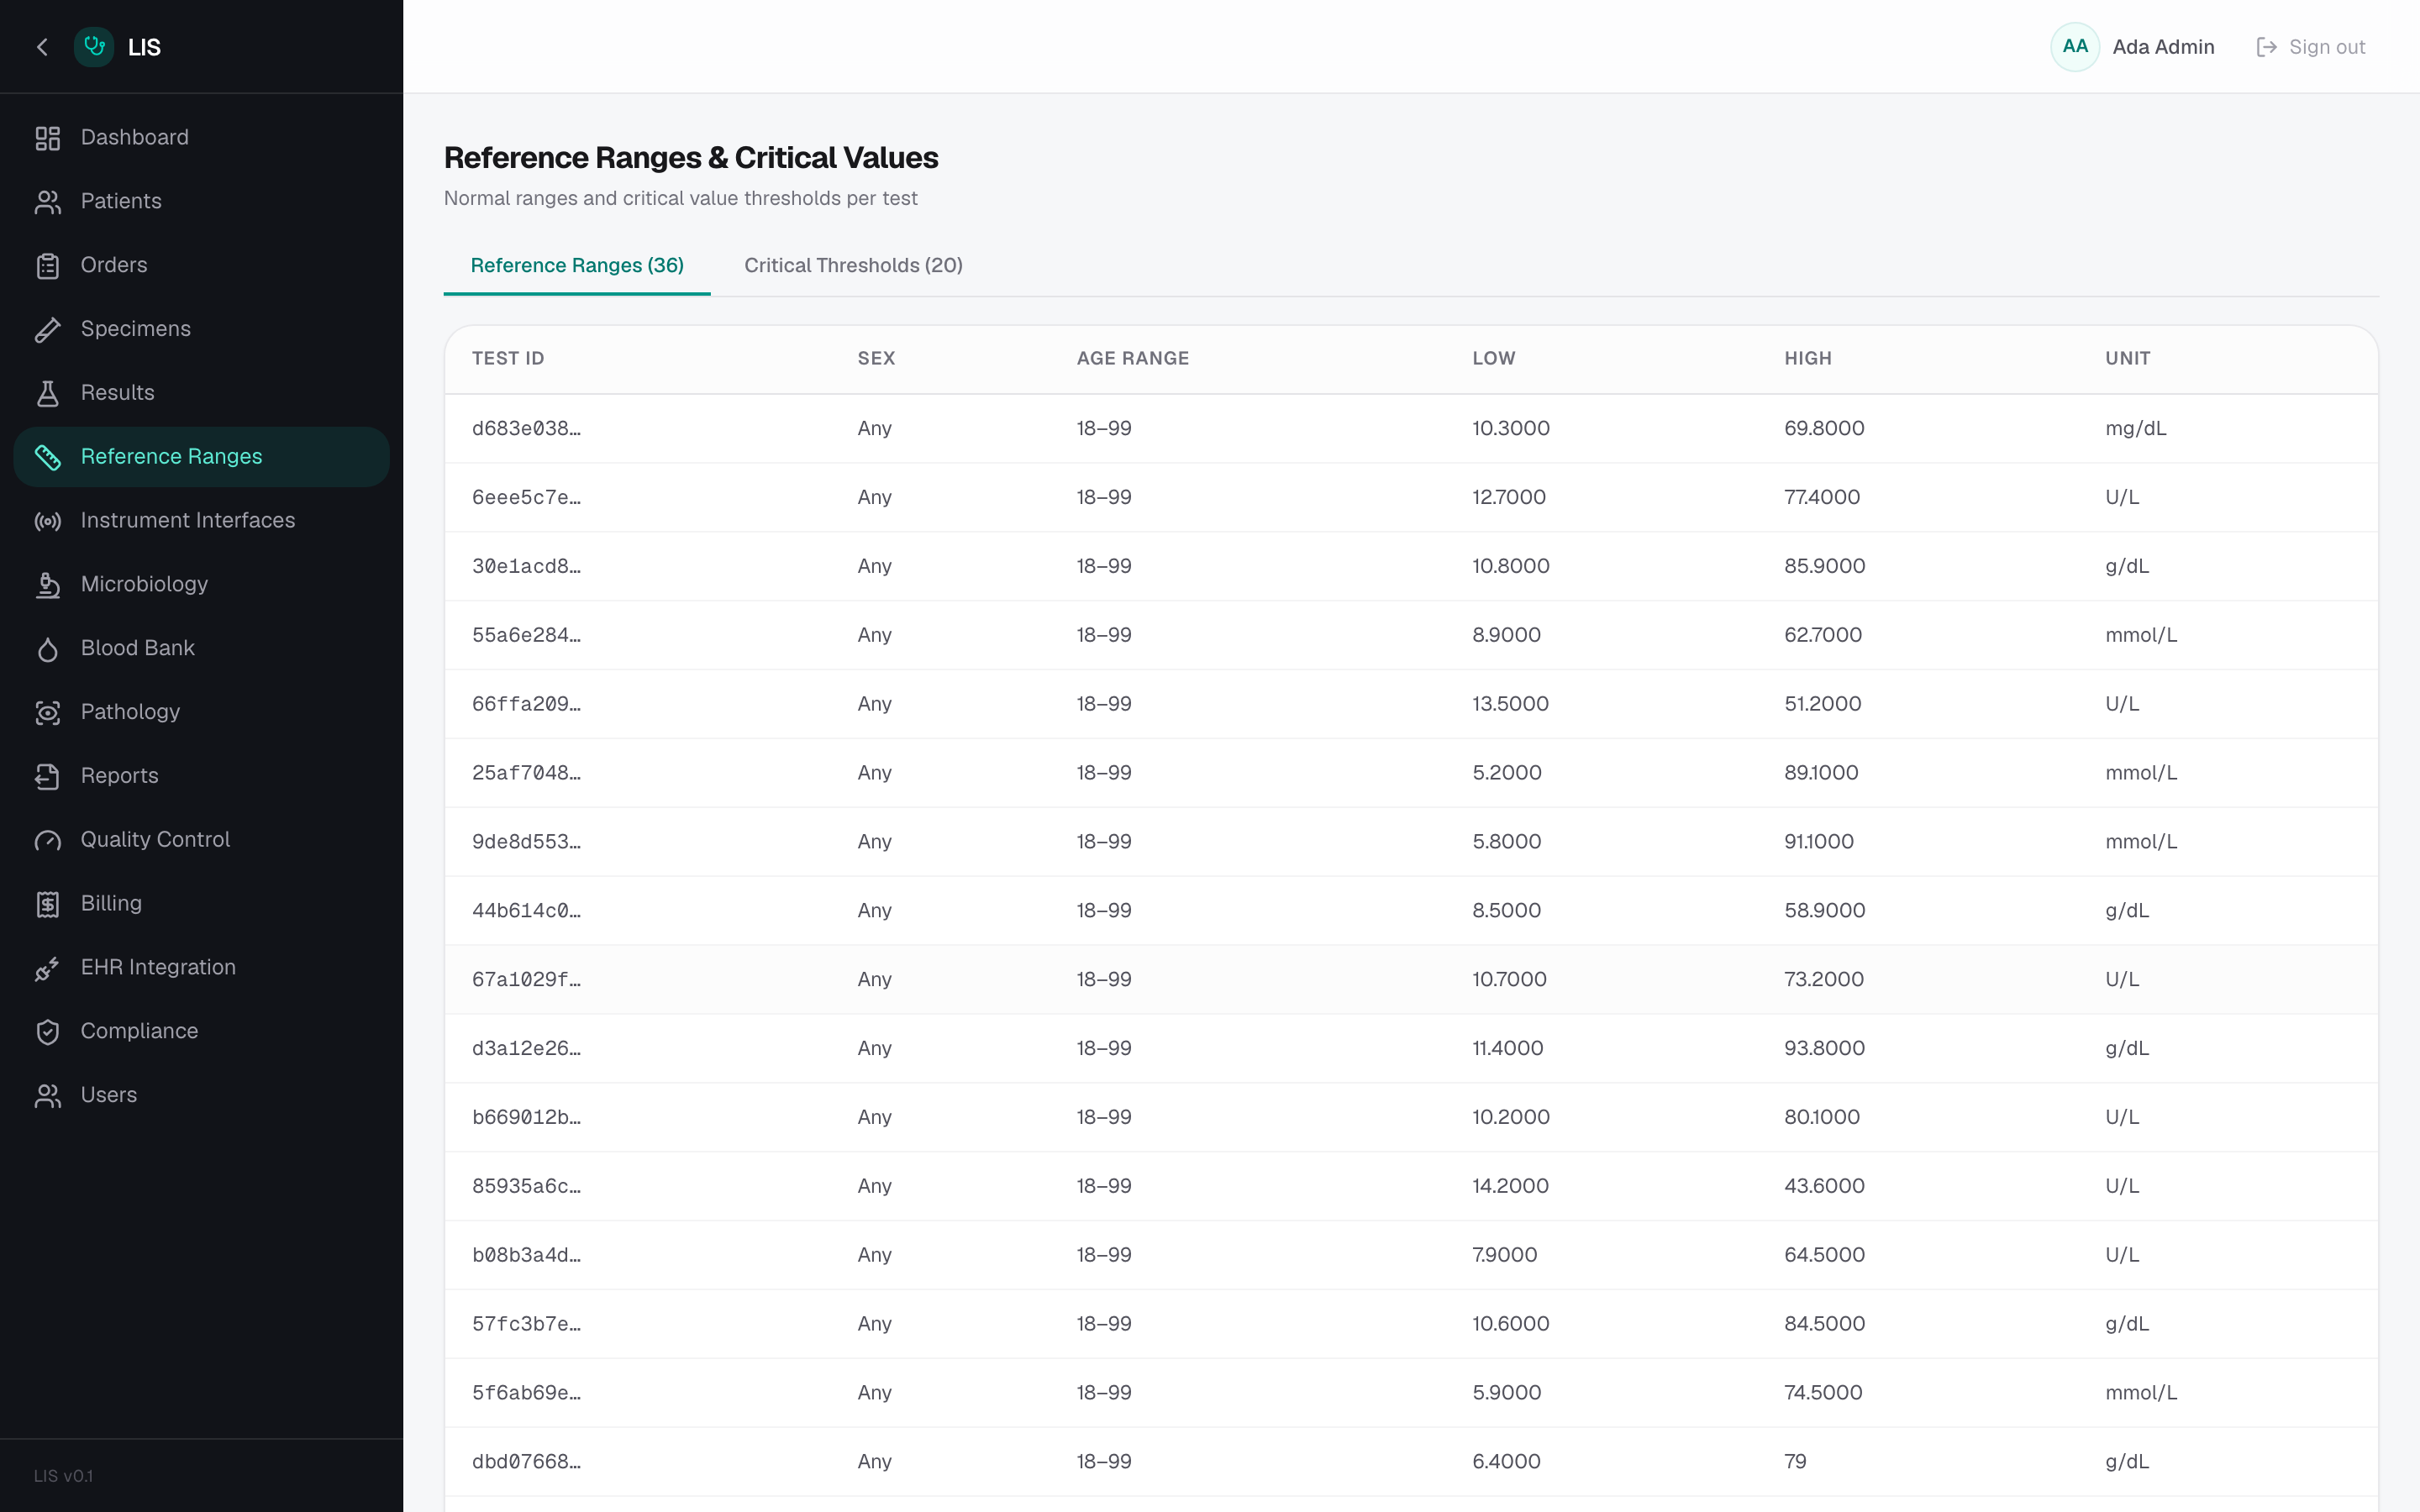This screenshot has height=1512, width=2420.
Task: Select the Reference Ranges (36) tab
Action: point(577,265)
